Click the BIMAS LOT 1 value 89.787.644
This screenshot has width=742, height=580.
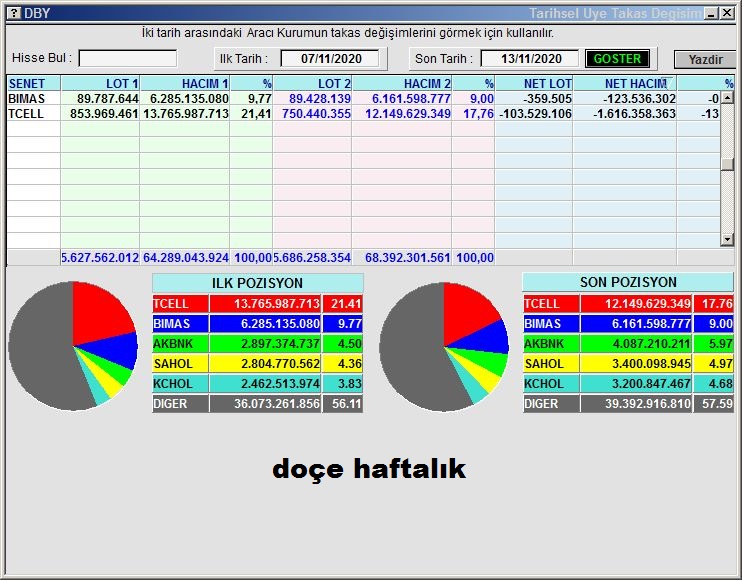coord(108,98)
